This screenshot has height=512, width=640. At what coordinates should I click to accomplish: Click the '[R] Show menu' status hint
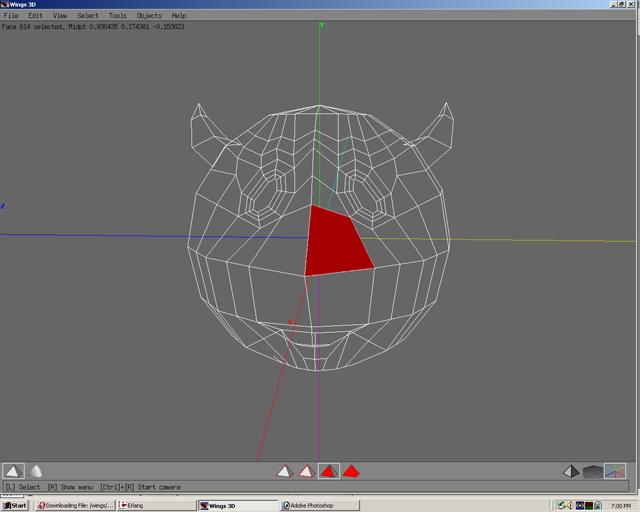tap(70, 487)
